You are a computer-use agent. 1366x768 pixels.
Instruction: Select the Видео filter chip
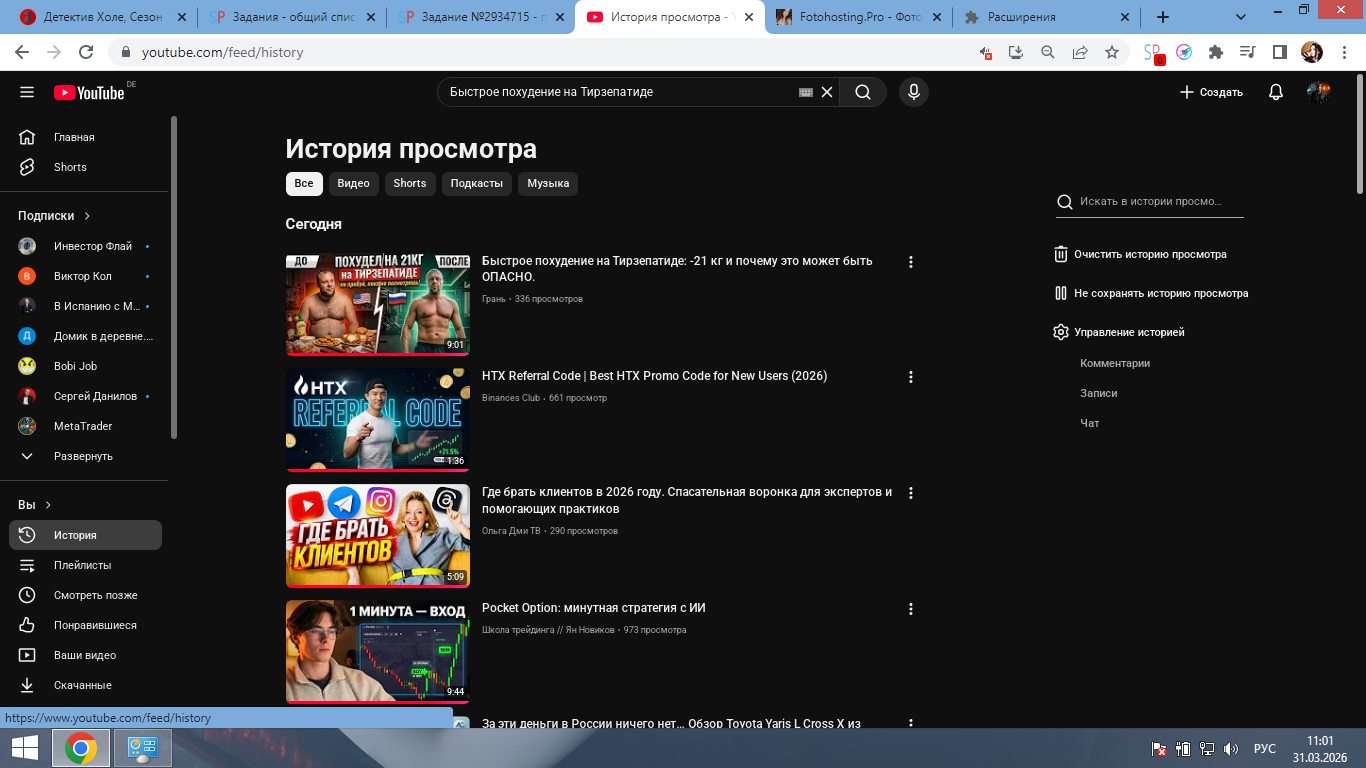(353, 183)
